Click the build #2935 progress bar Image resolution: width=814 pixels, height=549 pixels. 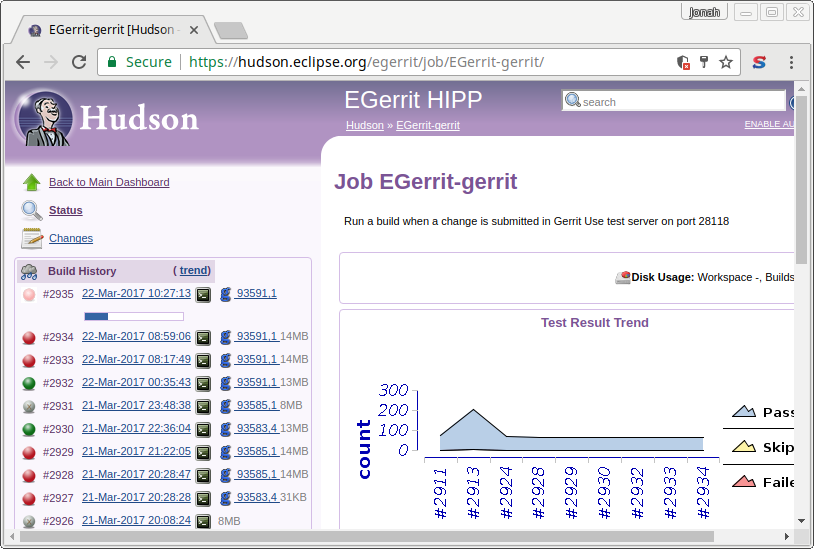(134, 317)
